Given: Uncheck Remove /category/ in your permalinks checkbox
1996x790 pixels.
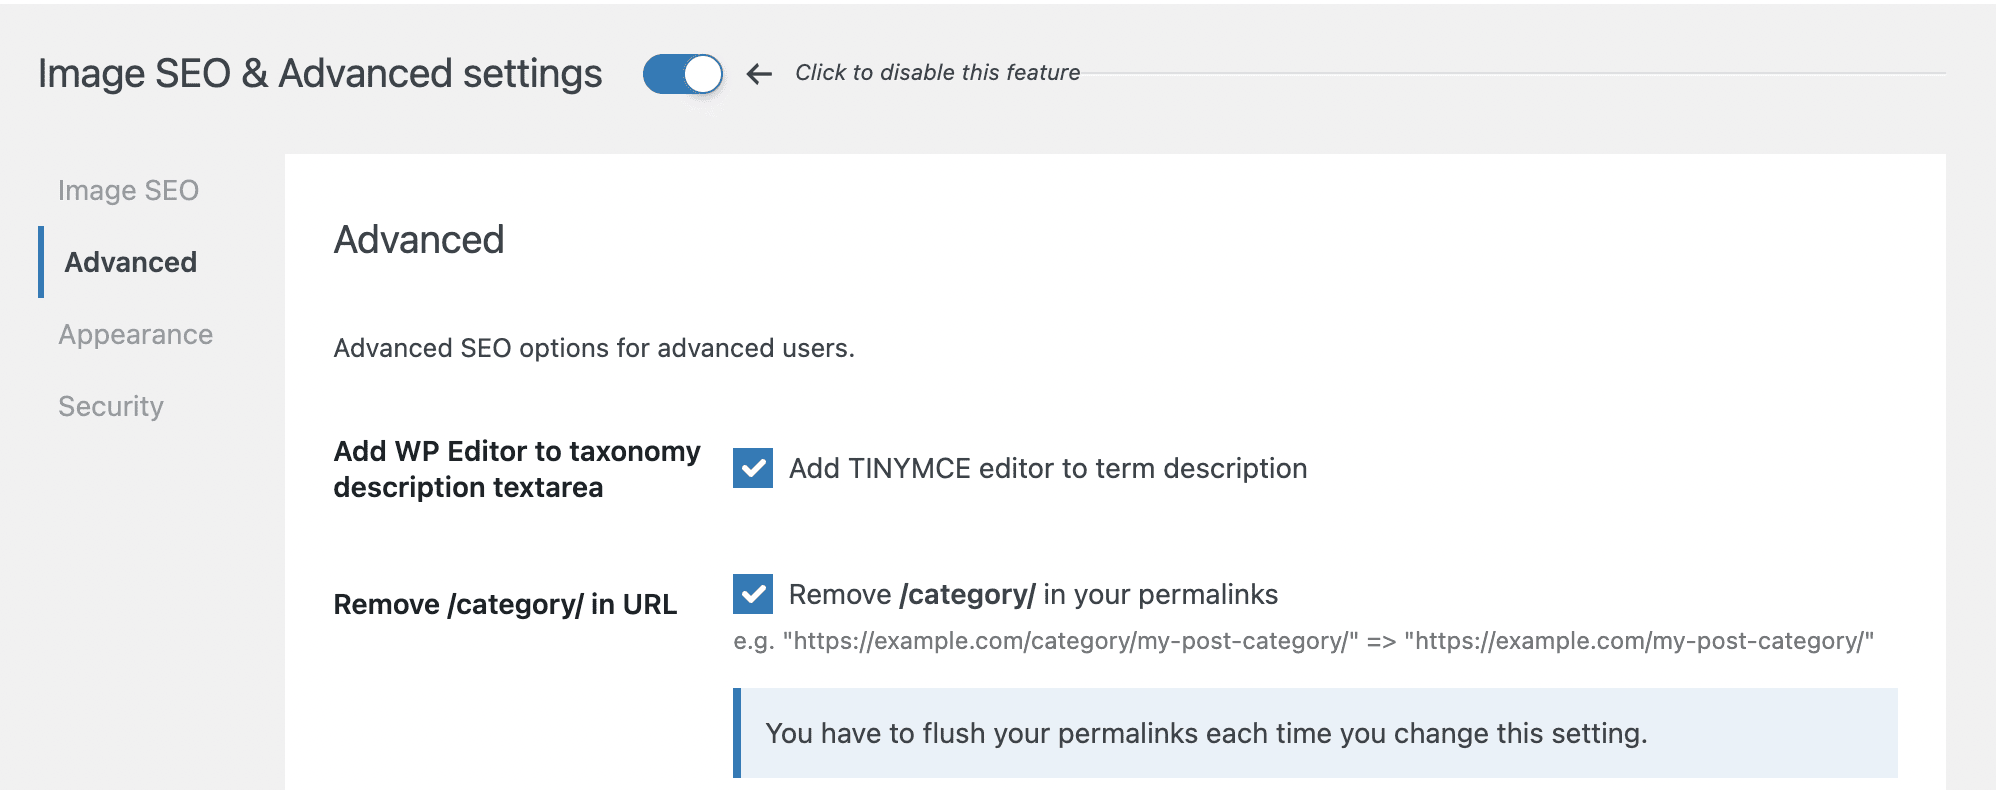Looking at the screenshot, I should coord(752,594).
